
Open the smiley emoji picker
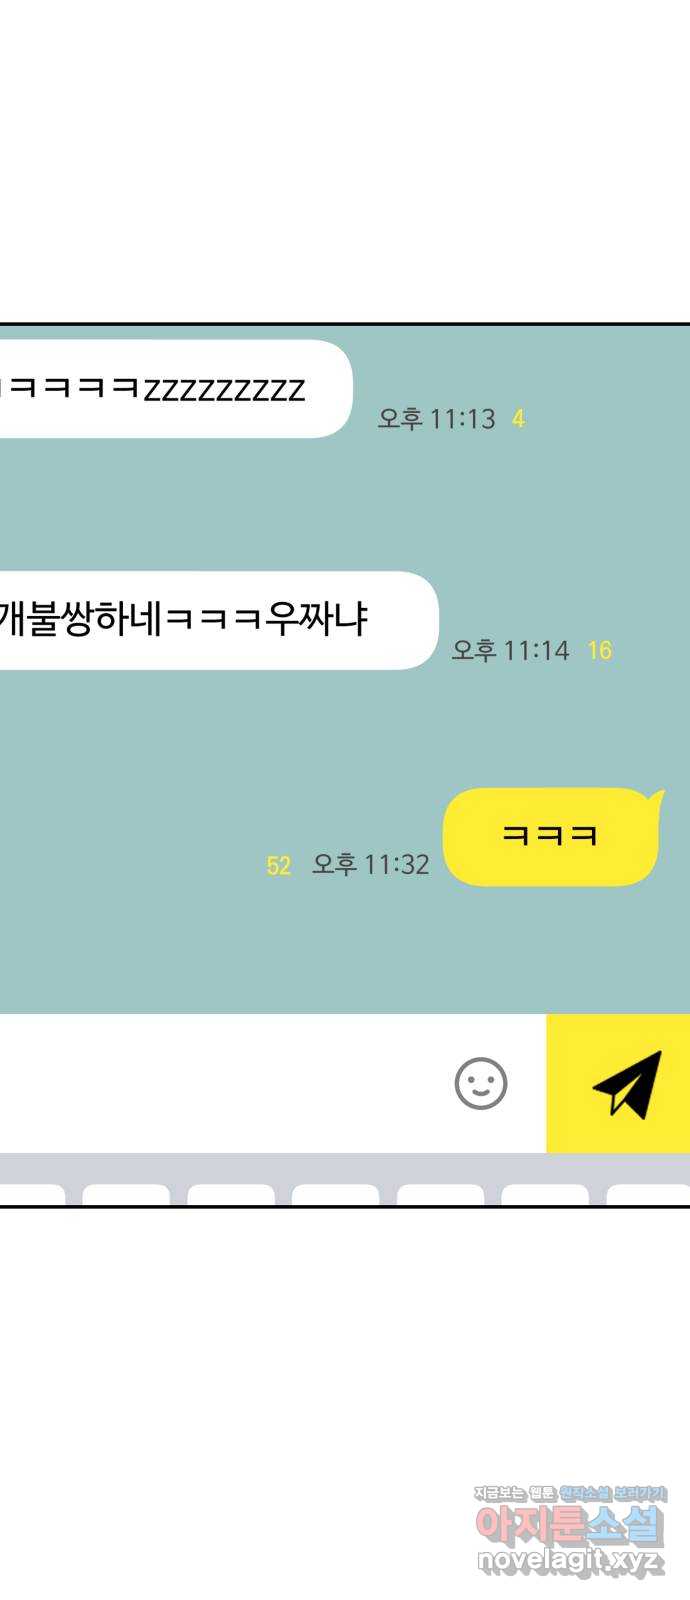tap(481, 1083)
